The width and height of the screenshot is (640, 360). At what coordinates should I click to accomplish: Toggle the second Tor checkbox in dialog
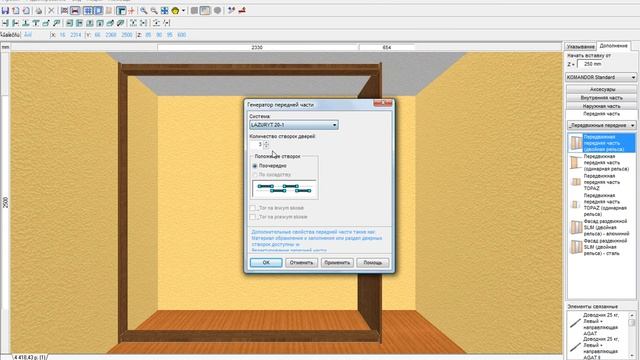click(253, 217)
